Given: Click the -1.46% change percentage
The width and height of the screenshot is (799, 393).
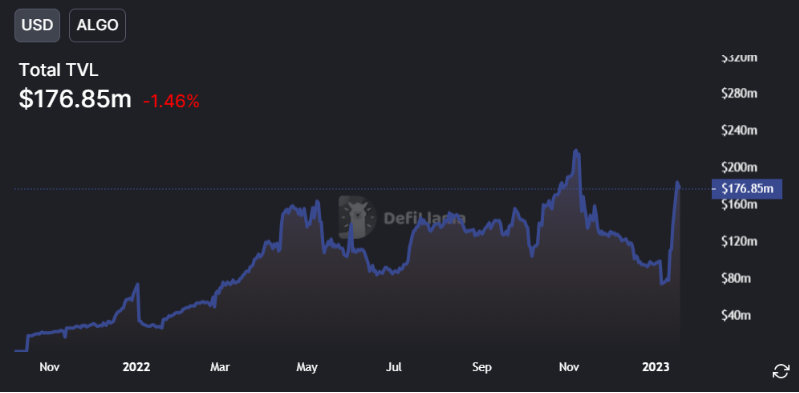Looking at the screenshot, I should click(x=171, y=102).
